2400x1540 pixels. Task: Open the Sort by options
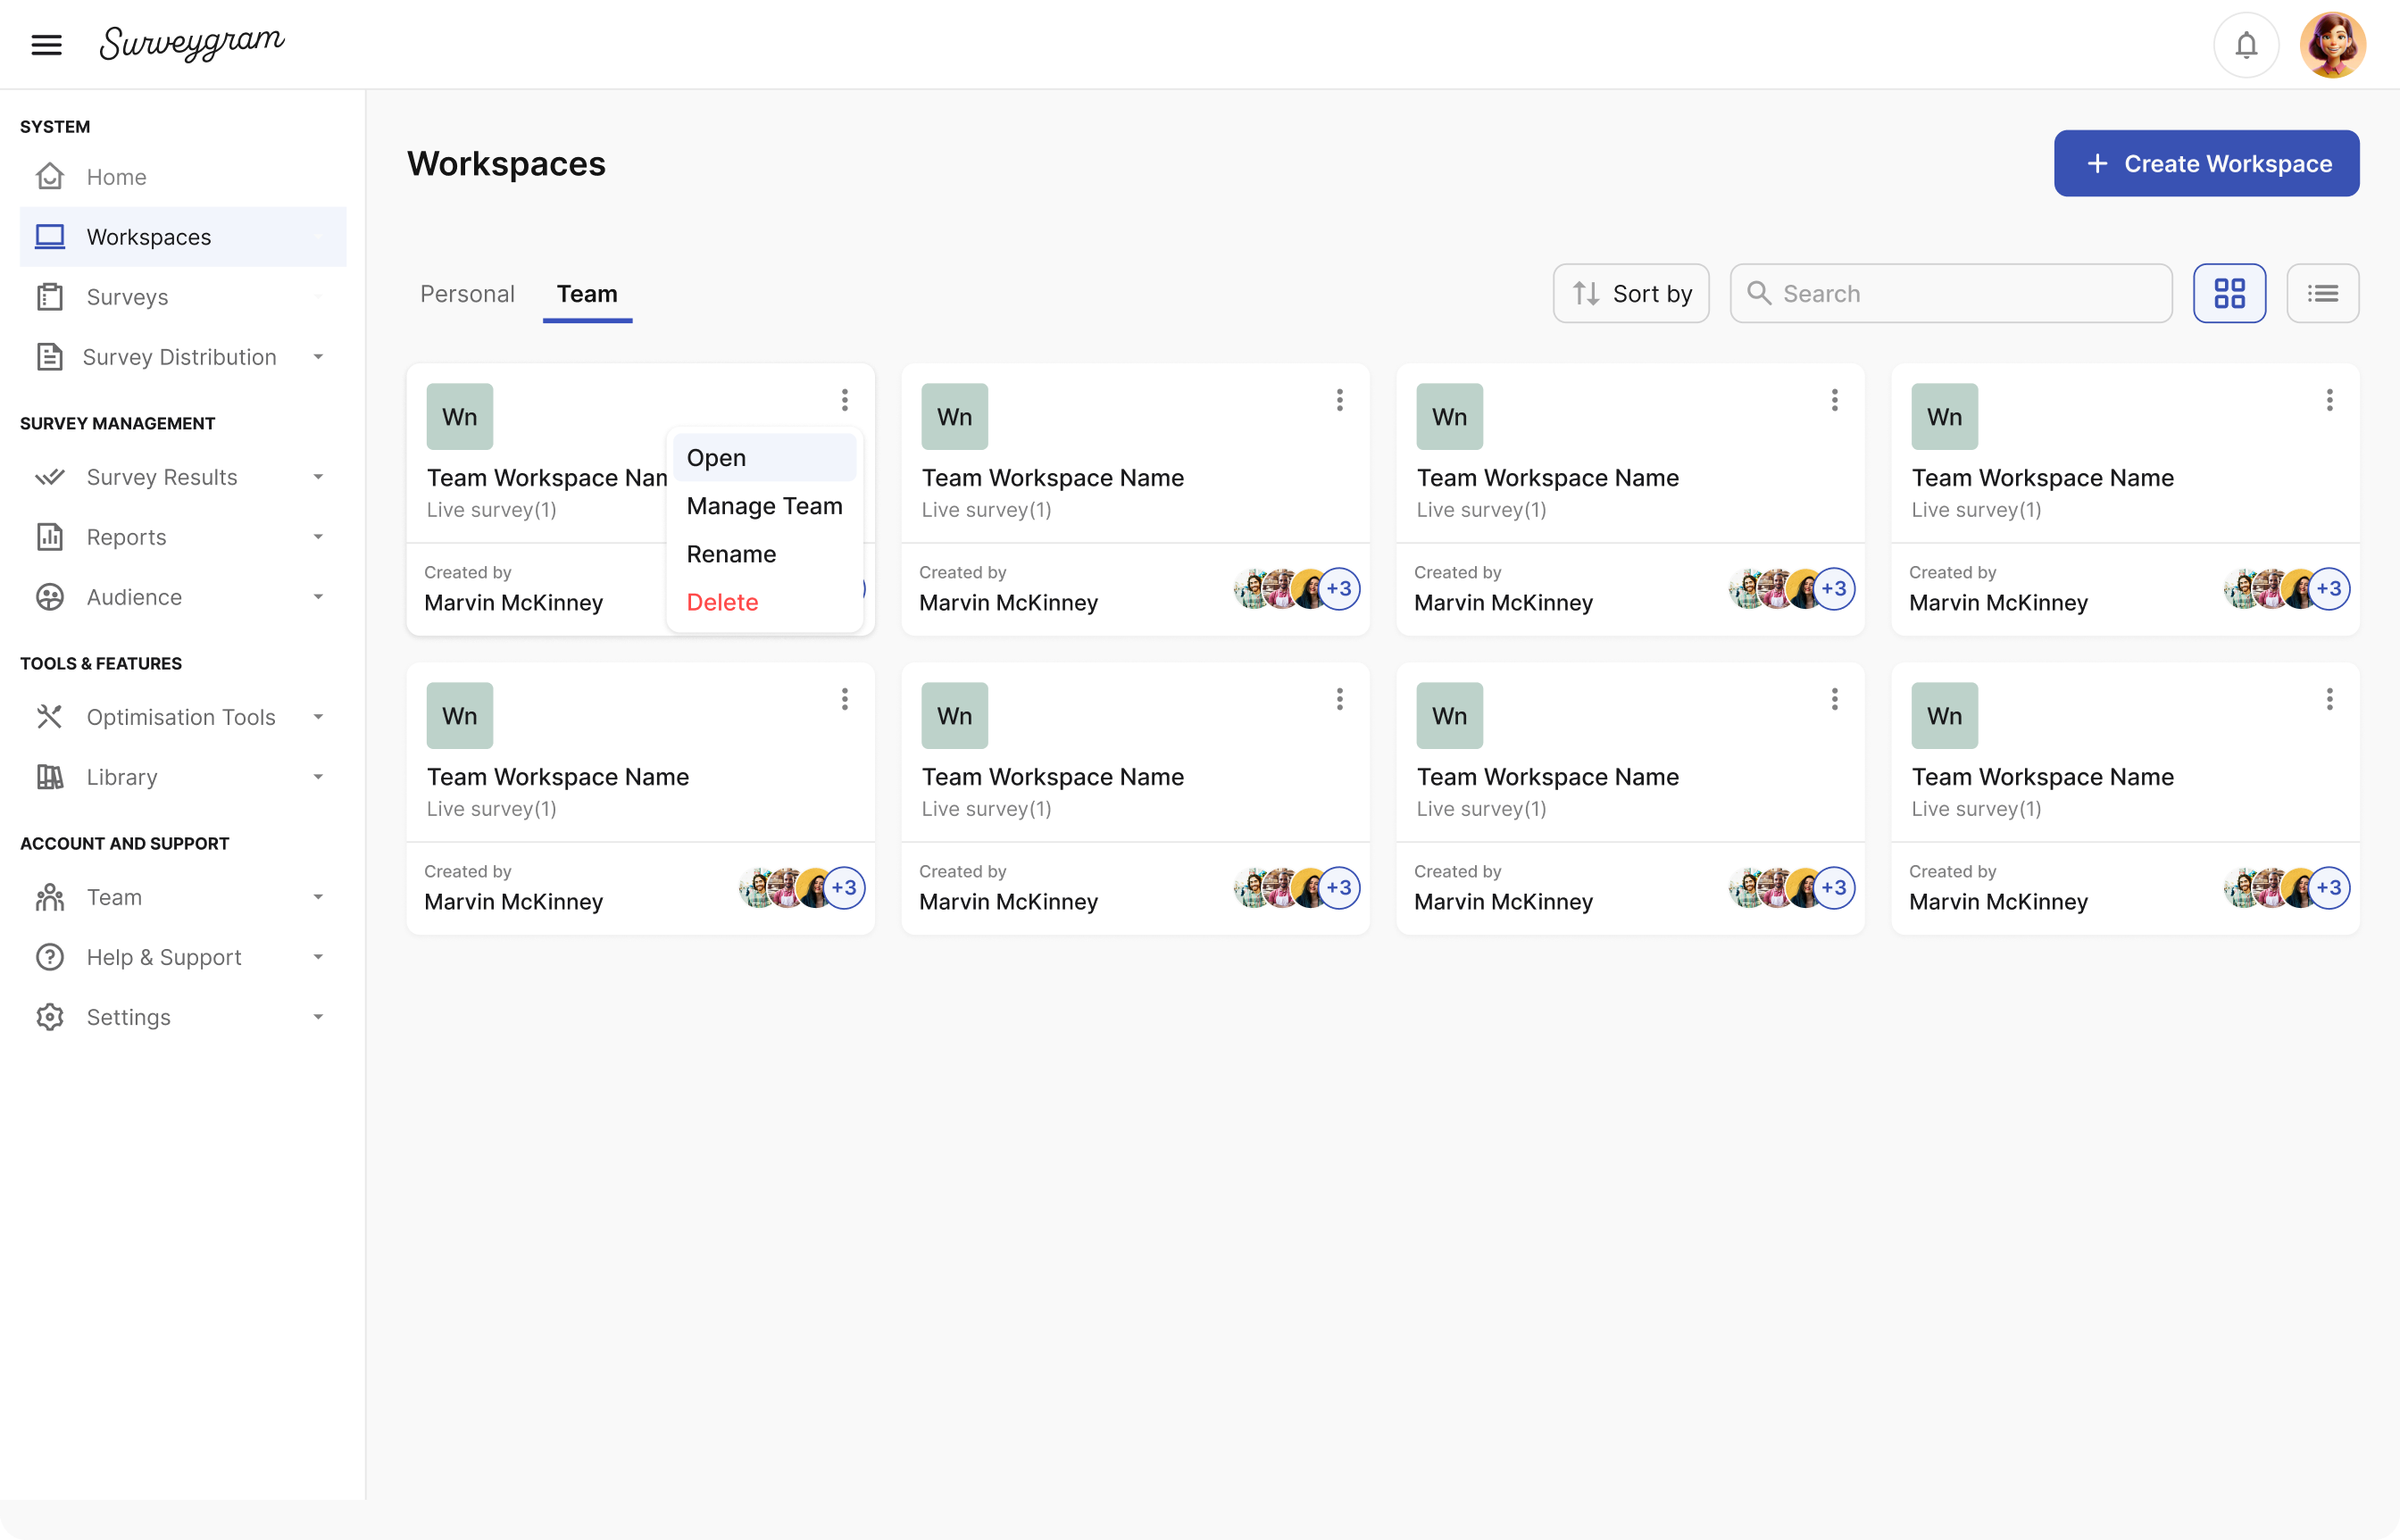[x=1630, y=293]
